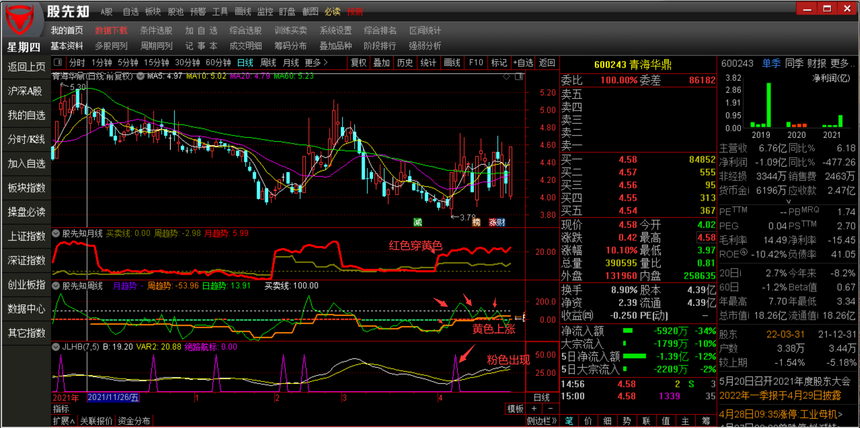860x428 pixels.
Task: Open the 预警 menu
Action: tap(197, 12)
